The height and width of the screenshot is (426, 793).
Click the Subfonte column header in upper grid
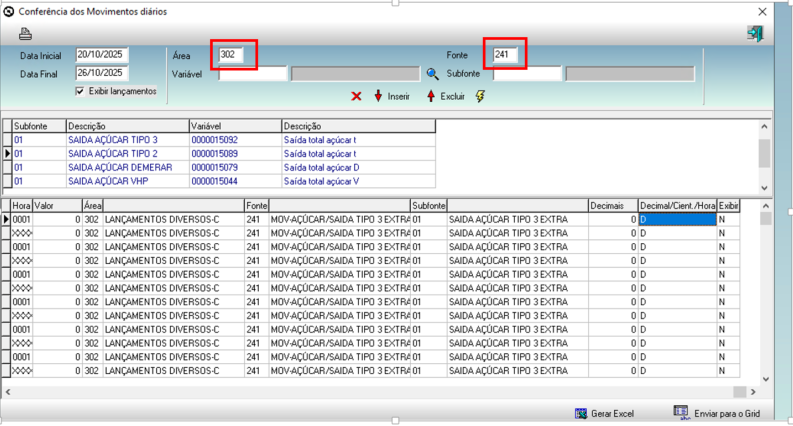39,126
